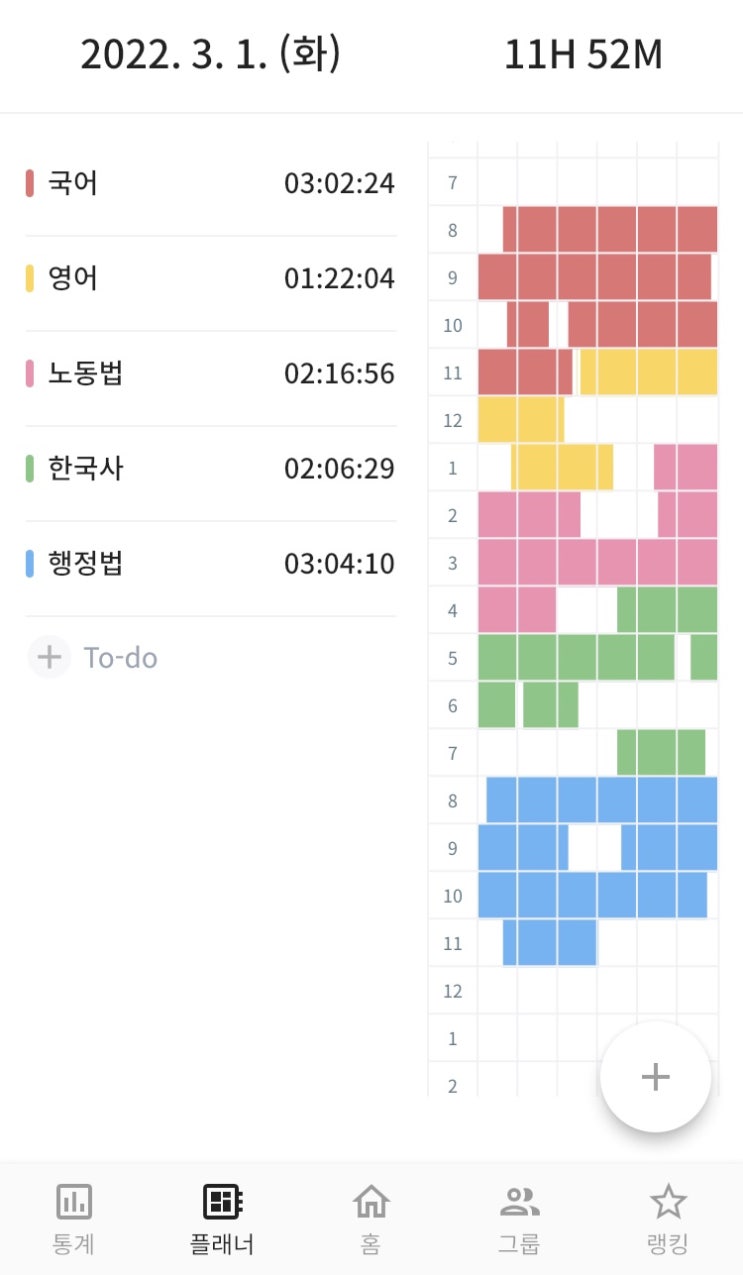Open the 한국사 subject entry
This screenshot has width=743, height=1275.
[210, 468]
